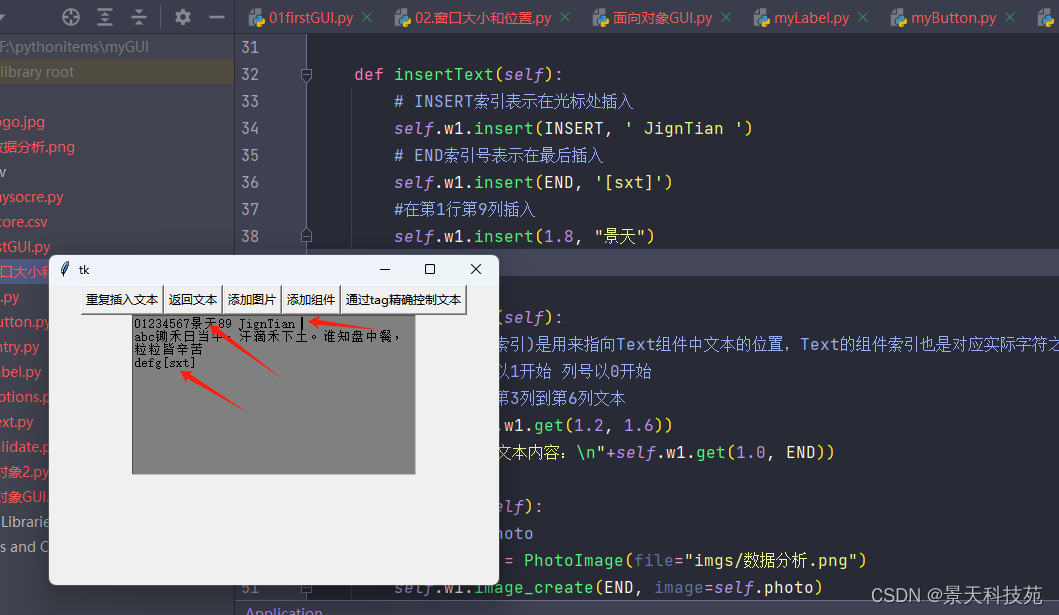Image resolution: width=1059 pixels, height=615 pixels.
Task: Close the 01firstGUI.py tab
Action: point(367,17)
